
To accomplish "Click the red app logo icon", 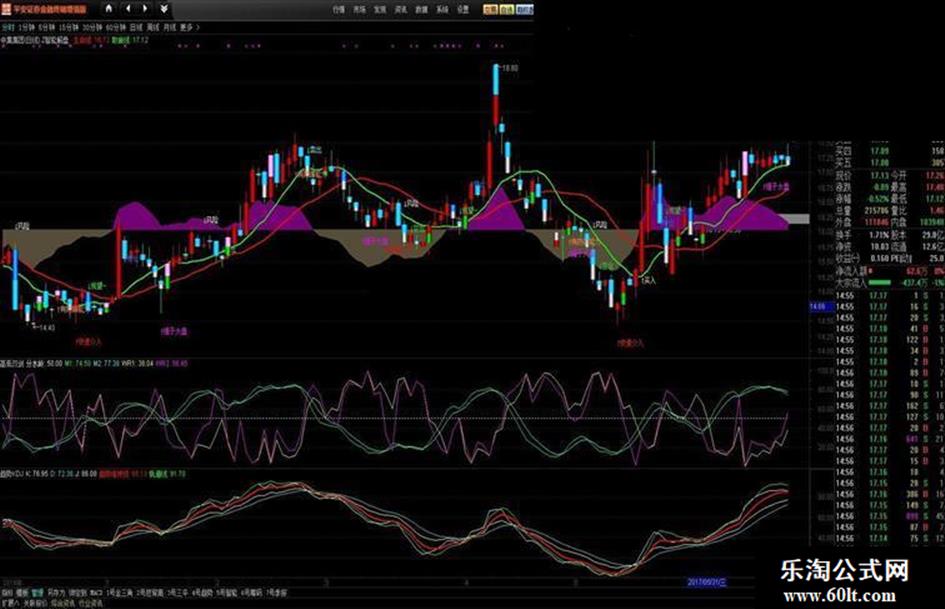I will [x=6, y=8].
